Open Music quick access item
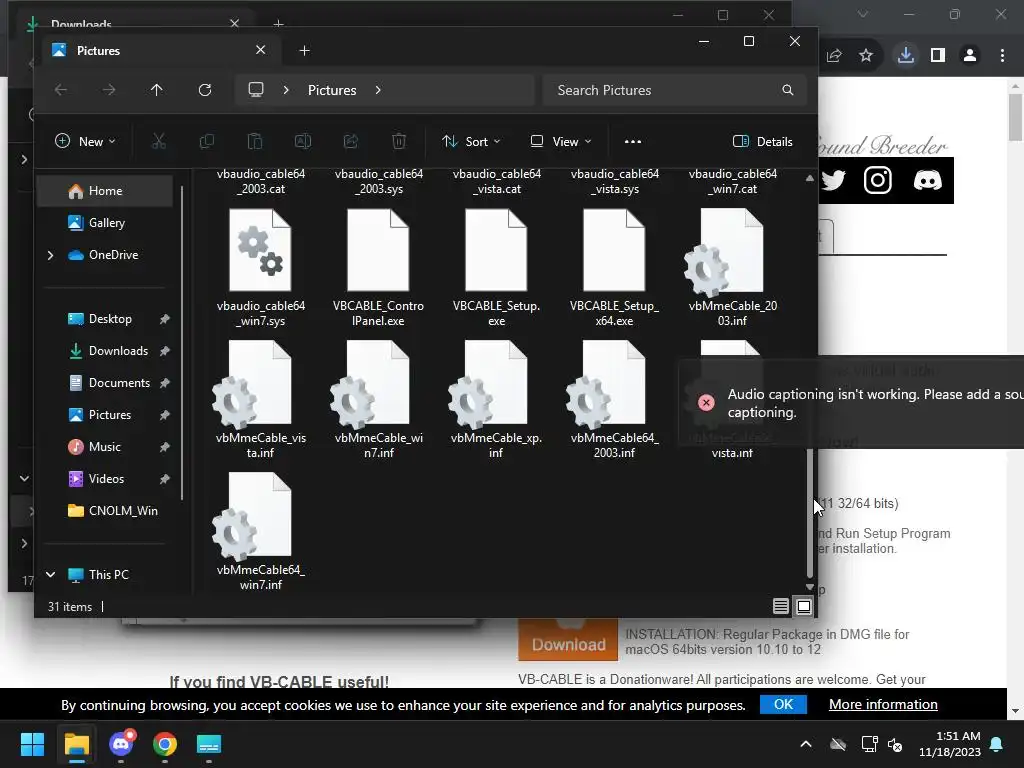This screenshot has height=768, width=1024. pyautogui.click(x=104, y=447)
